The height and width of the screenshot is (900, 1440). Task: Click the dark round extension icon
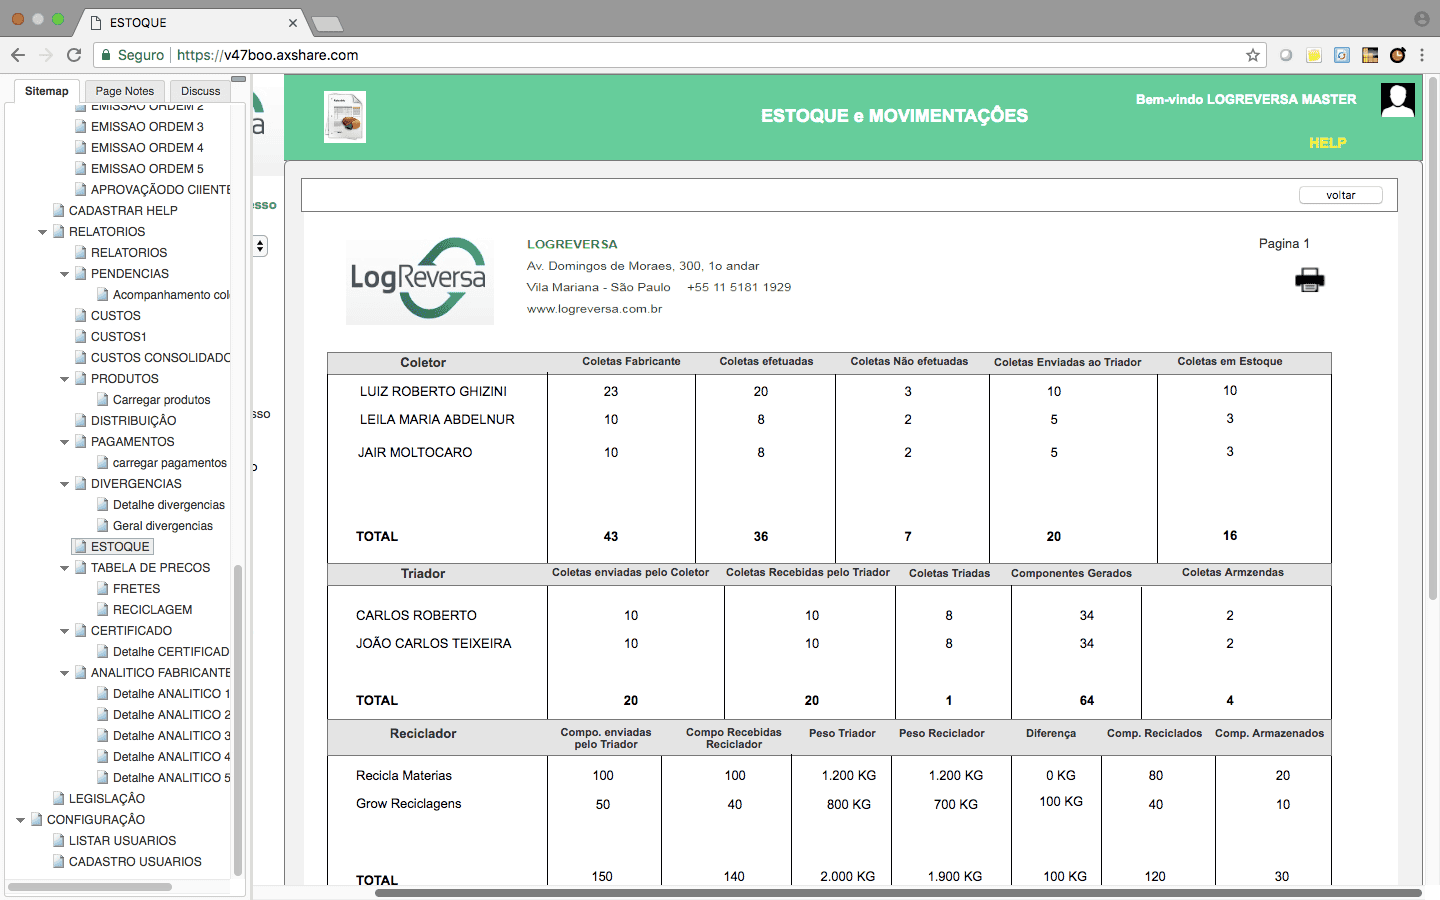pyautogui.click(x=1398, y=55)
